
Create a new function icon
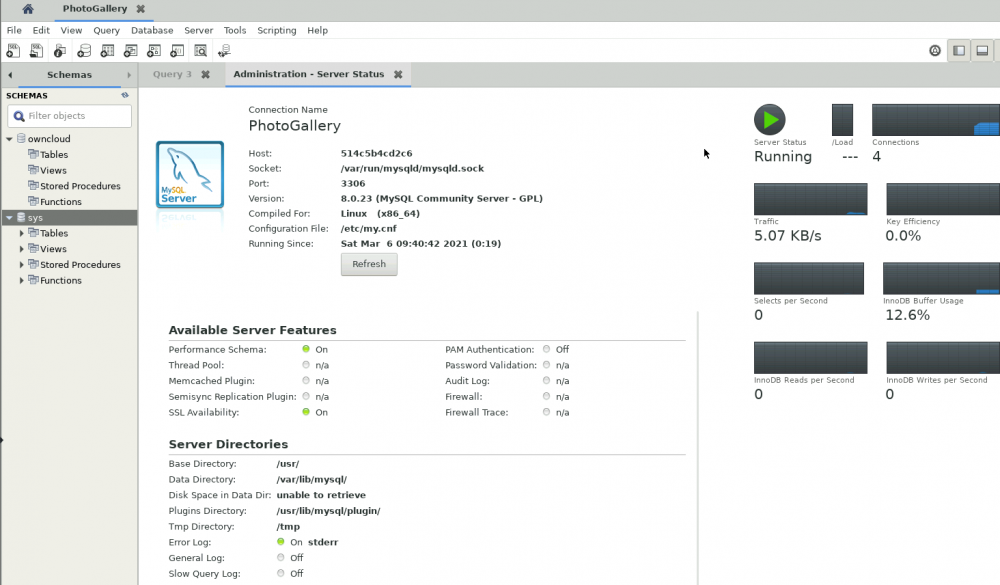click(x=177, y=50)
